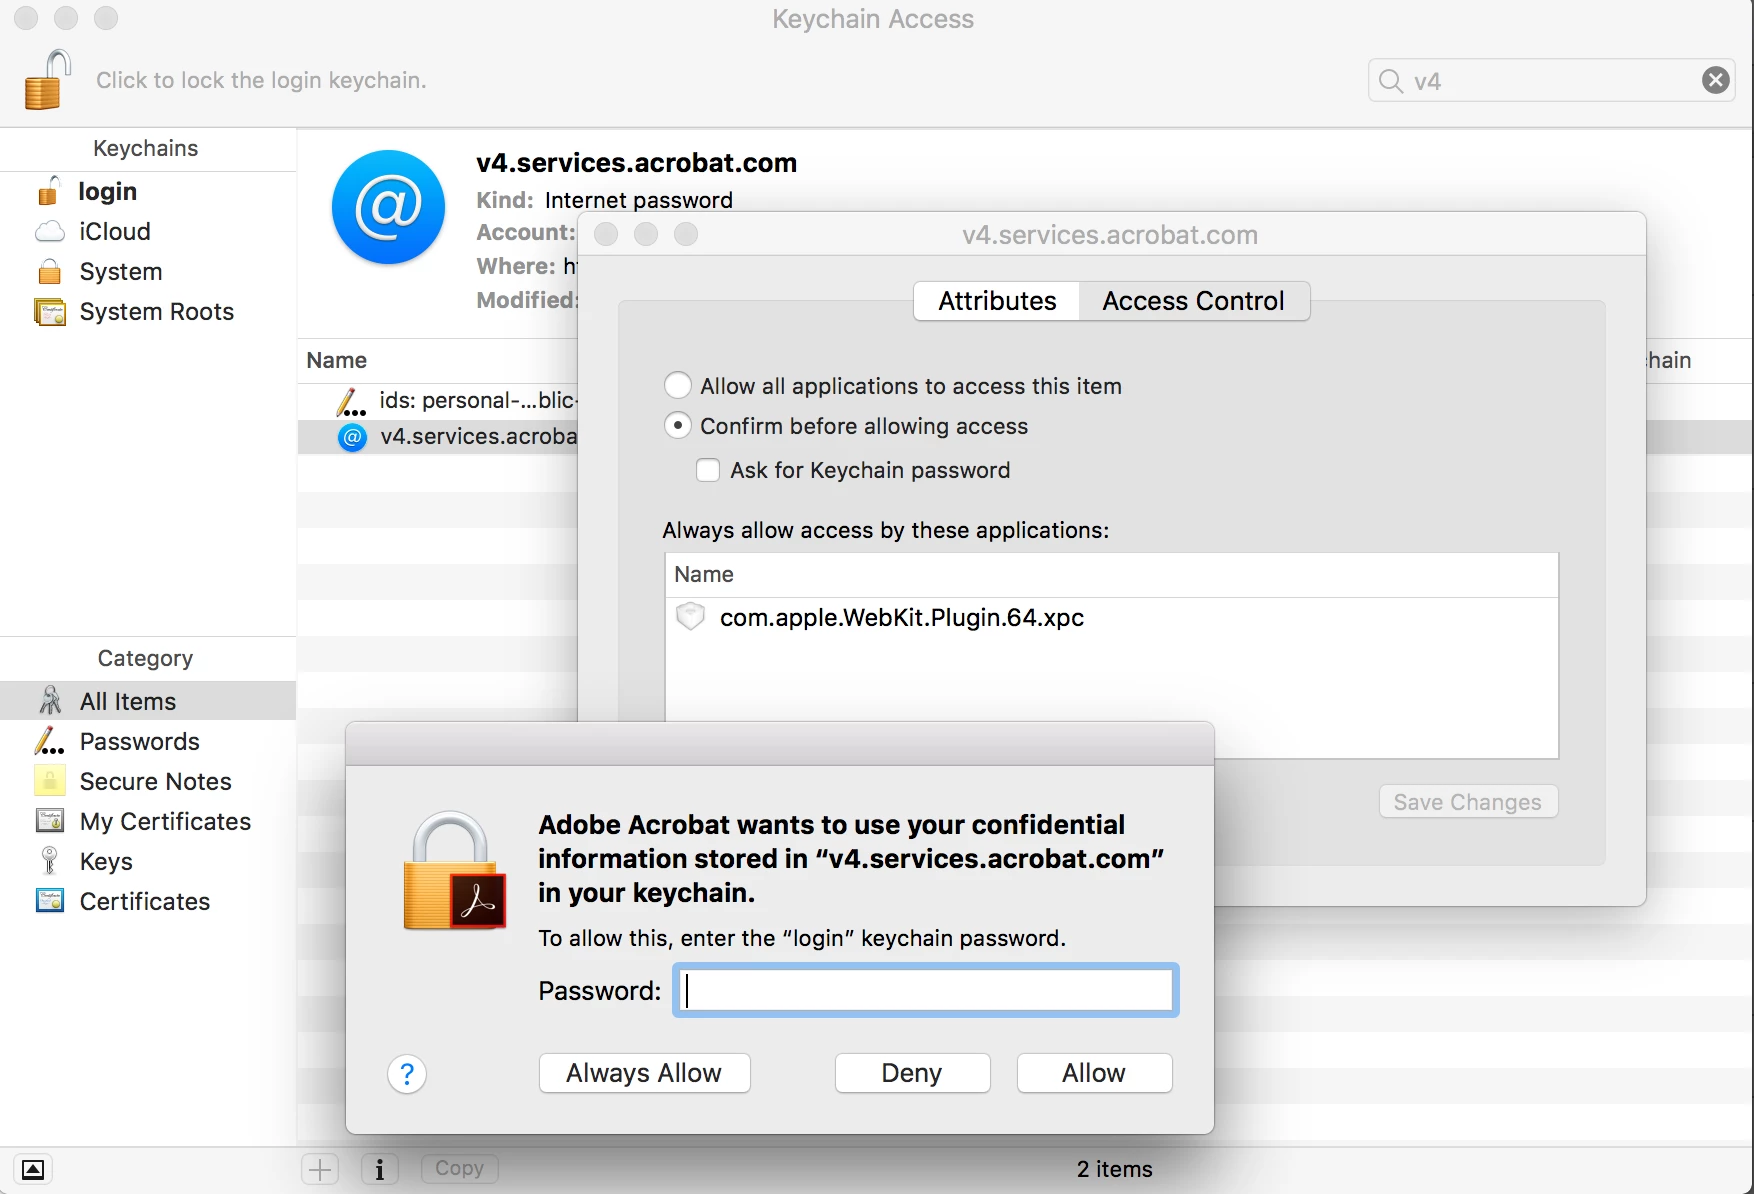
Task: Switch to the Attributes tab
Action: coord(997,301)
